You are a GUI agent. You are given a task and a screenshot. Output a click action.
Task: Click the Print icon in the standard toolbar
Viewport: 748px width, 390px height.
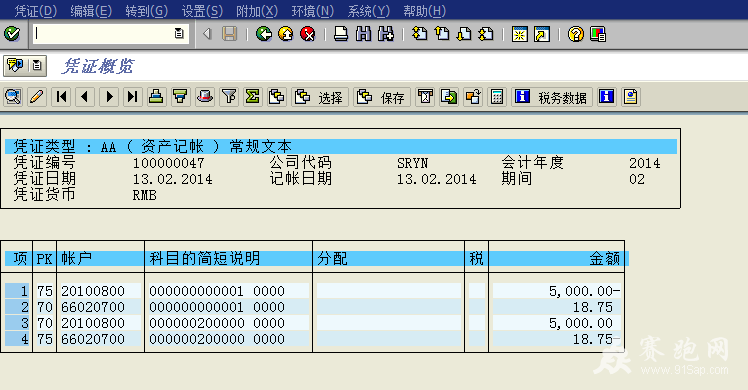tap(341, 34)
